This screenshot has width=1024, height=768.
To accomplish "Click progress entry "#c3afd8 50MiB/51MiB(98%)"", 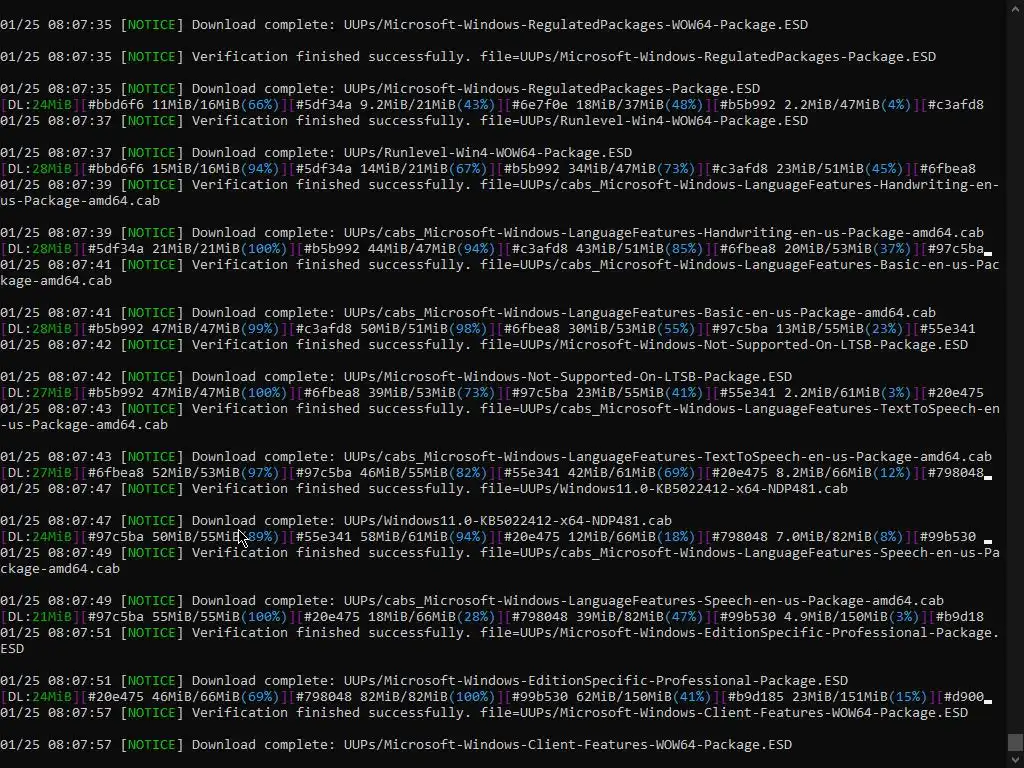I will click(x=392, y=328).
